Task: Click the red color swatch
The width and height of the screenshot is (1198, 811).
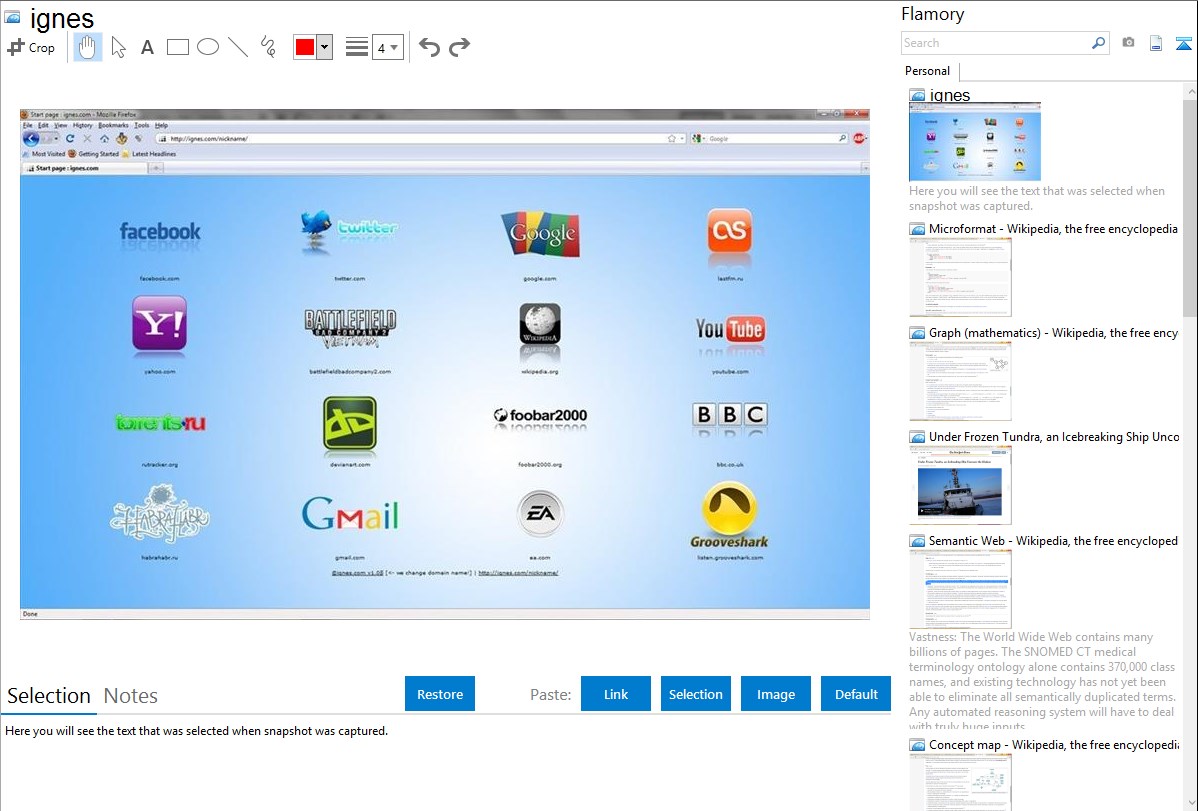Action: click(305, 47)
